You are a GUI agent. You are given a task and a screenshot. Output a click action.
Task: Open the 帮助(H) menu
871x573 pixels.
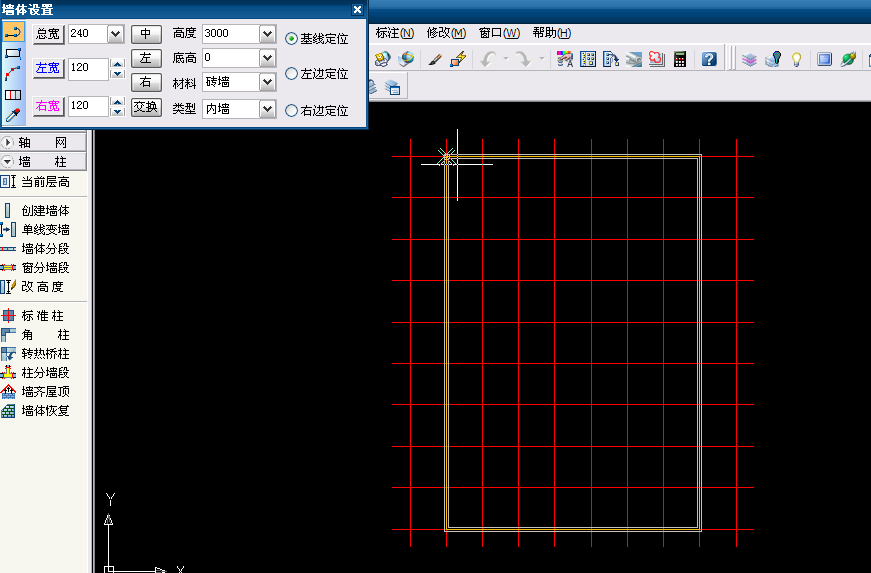(x=551, y=33)
